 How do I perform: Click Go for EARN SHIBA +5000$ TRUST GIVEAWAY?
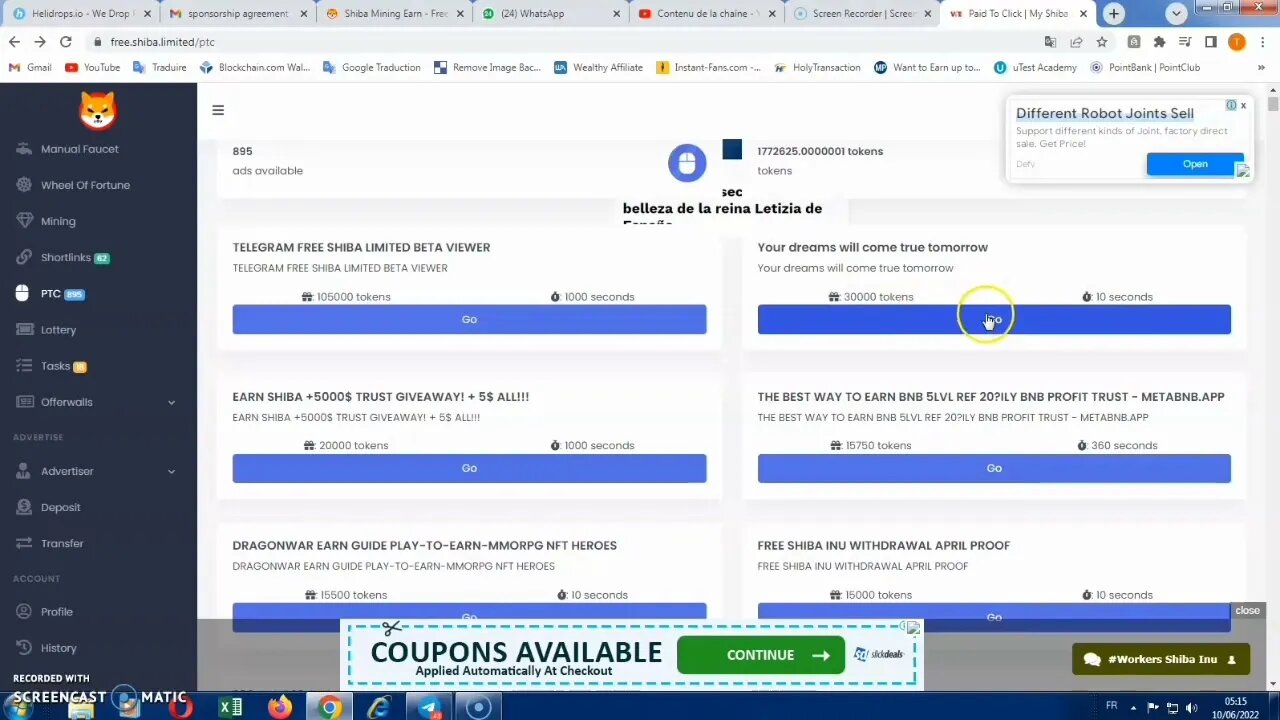coord(469,468)
